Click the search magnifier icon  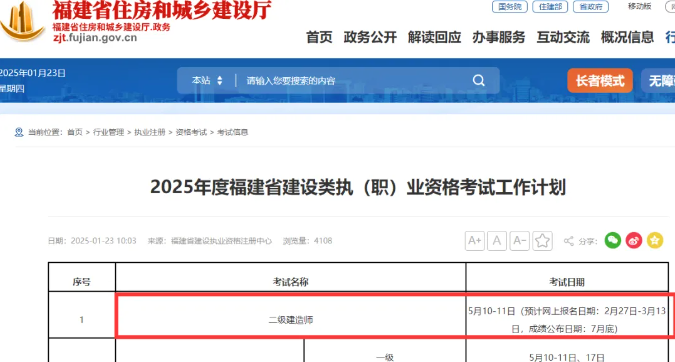(x=479, y=80)
